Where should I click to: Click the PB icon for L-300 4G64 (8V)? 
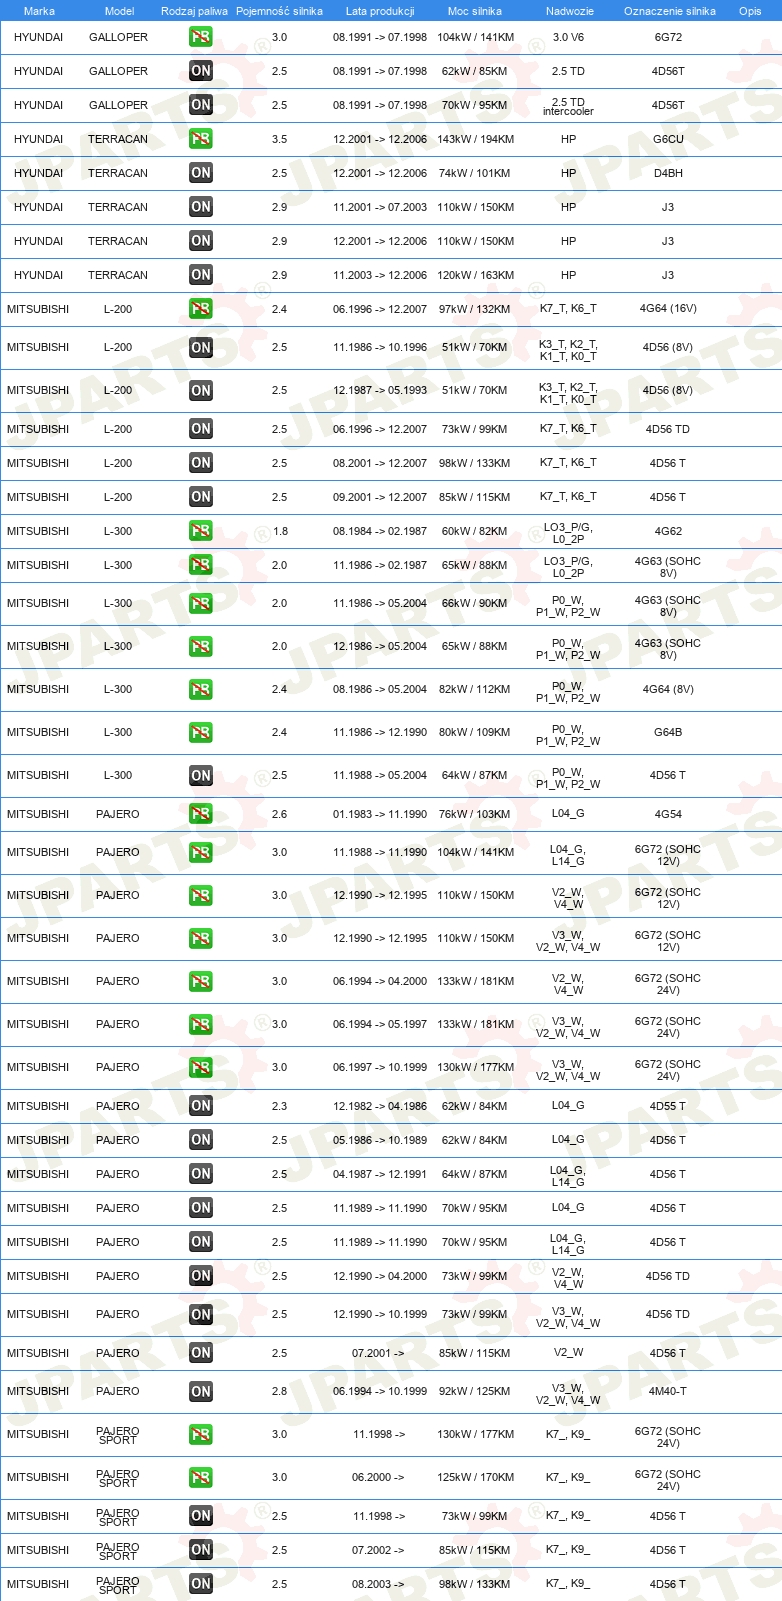pyautogui.click(x=201, y=690)
